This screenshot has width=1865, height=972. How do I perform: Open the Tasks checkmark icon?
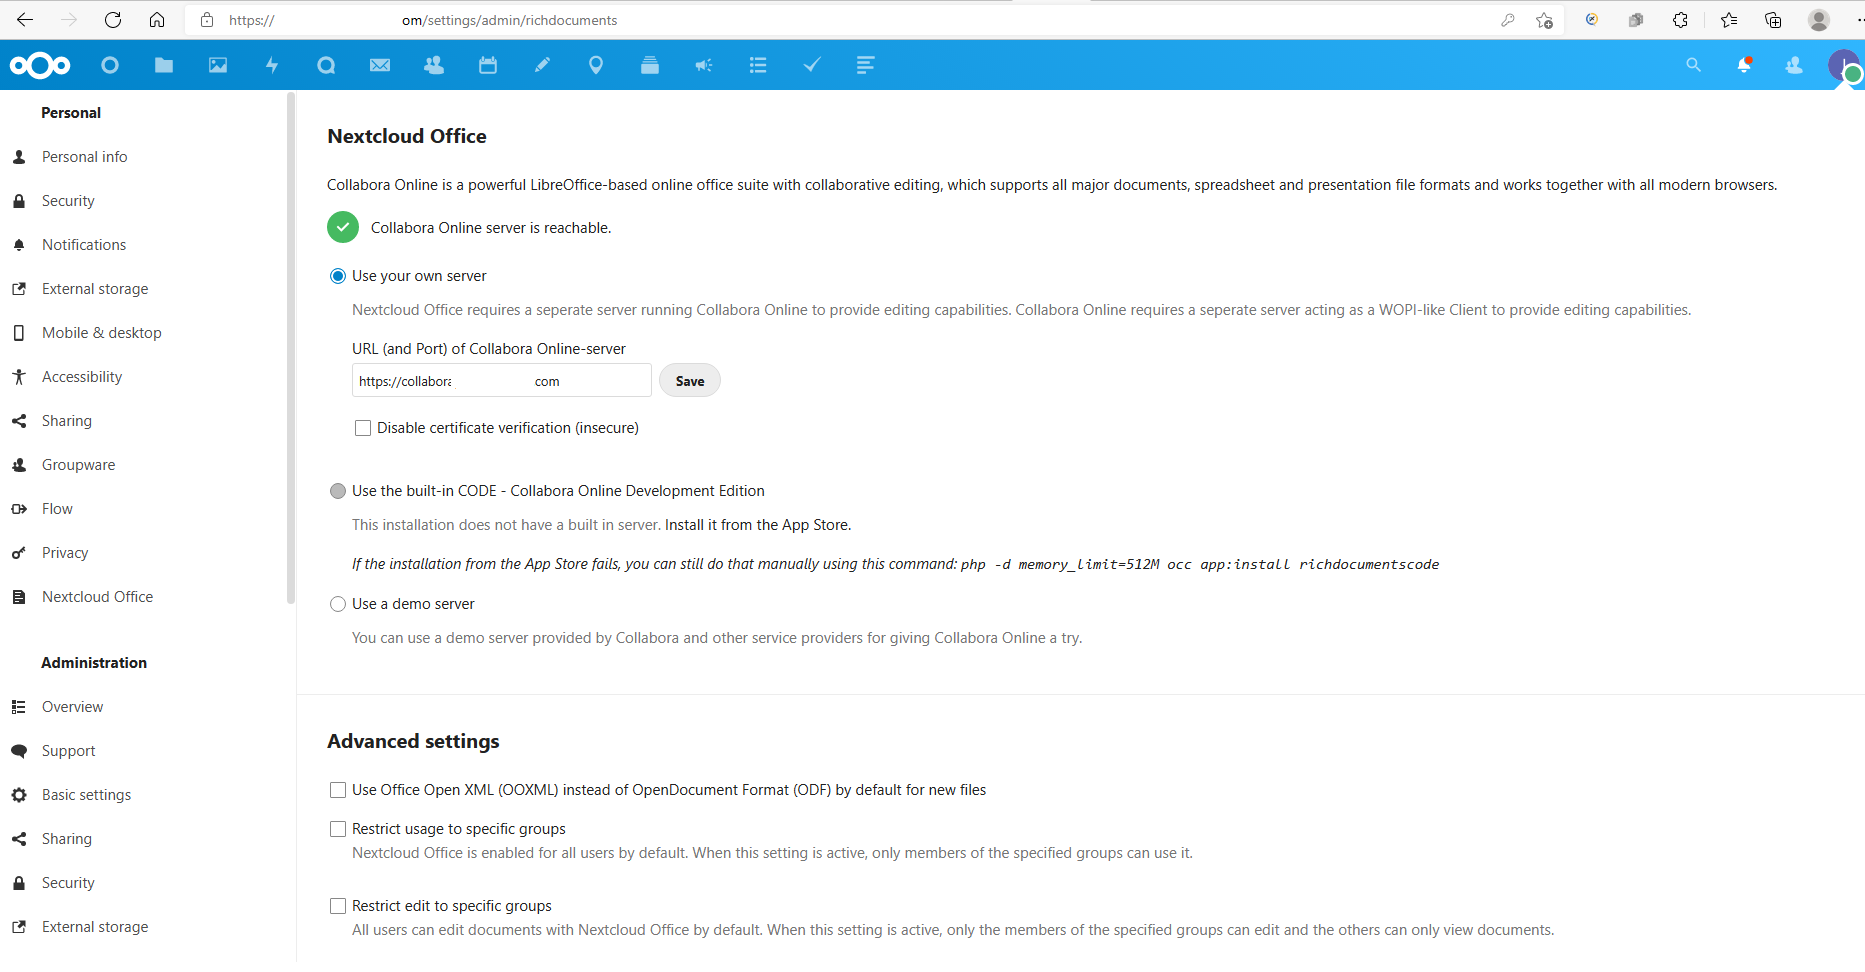click(x=812, y=65)
